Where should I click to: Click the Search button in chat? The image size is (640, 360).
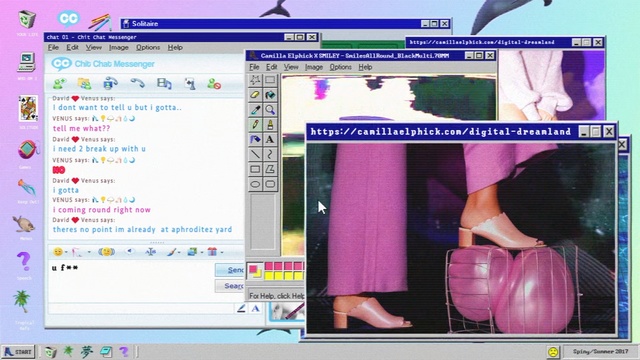230,286
